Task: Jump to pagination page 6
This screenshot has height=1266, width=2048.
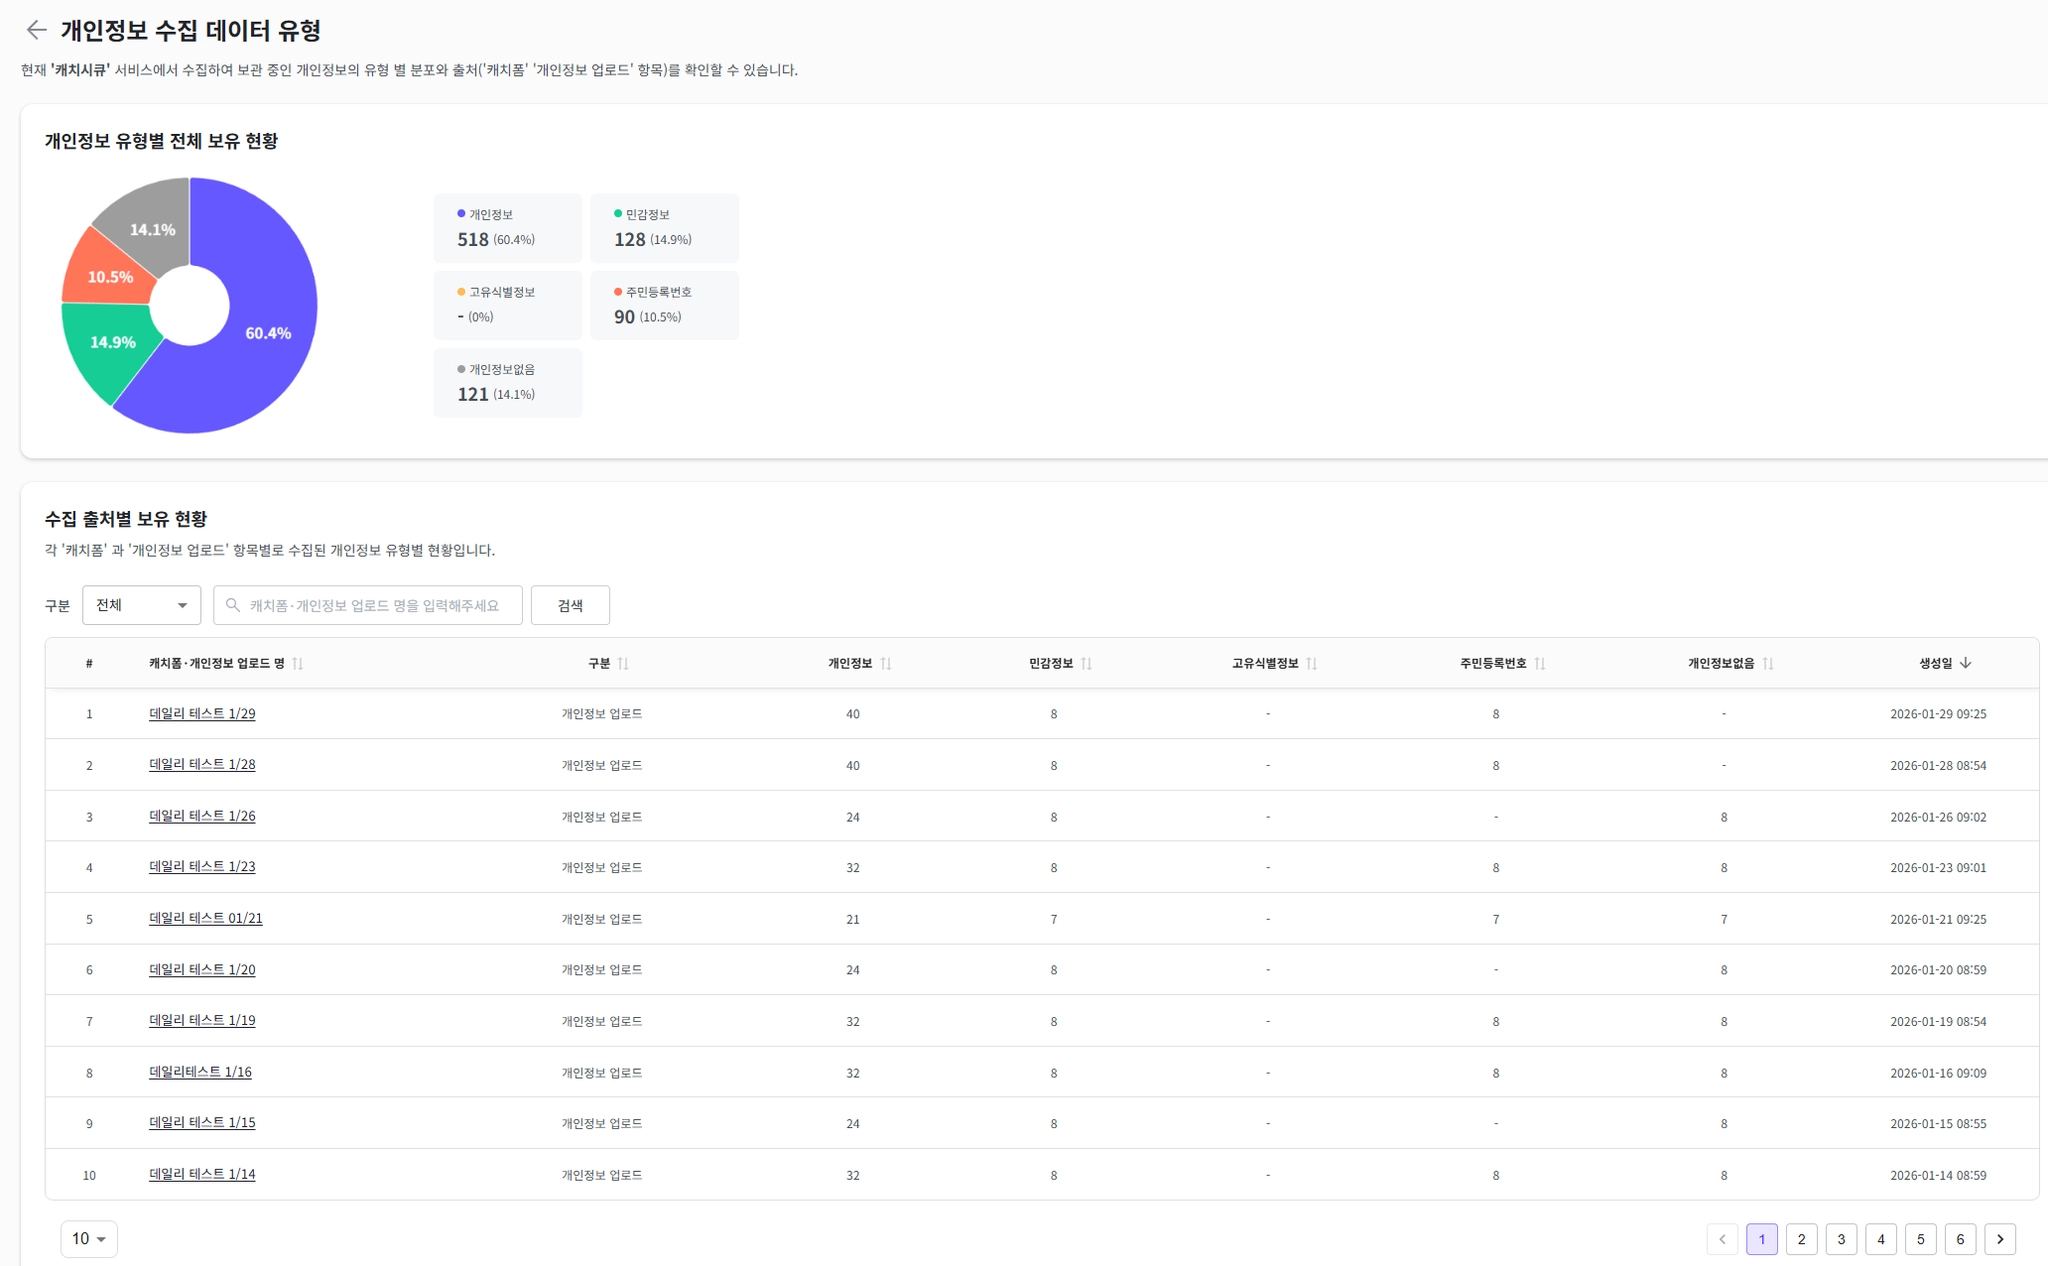Action: tap(1960, 1239)
